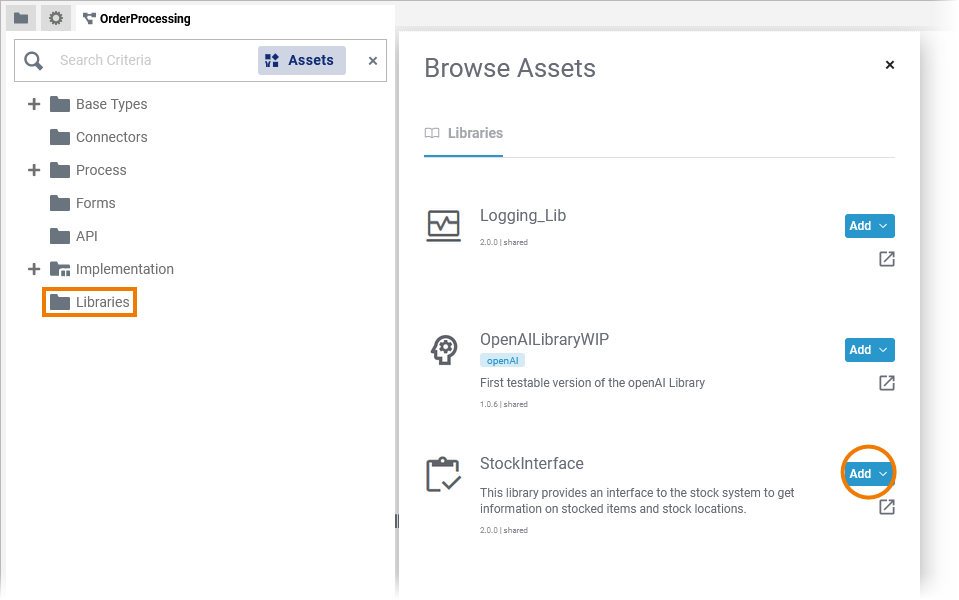This screenshot has height=600, width=959.
Task: Open the settings gear icon
Action: point(56,18)
